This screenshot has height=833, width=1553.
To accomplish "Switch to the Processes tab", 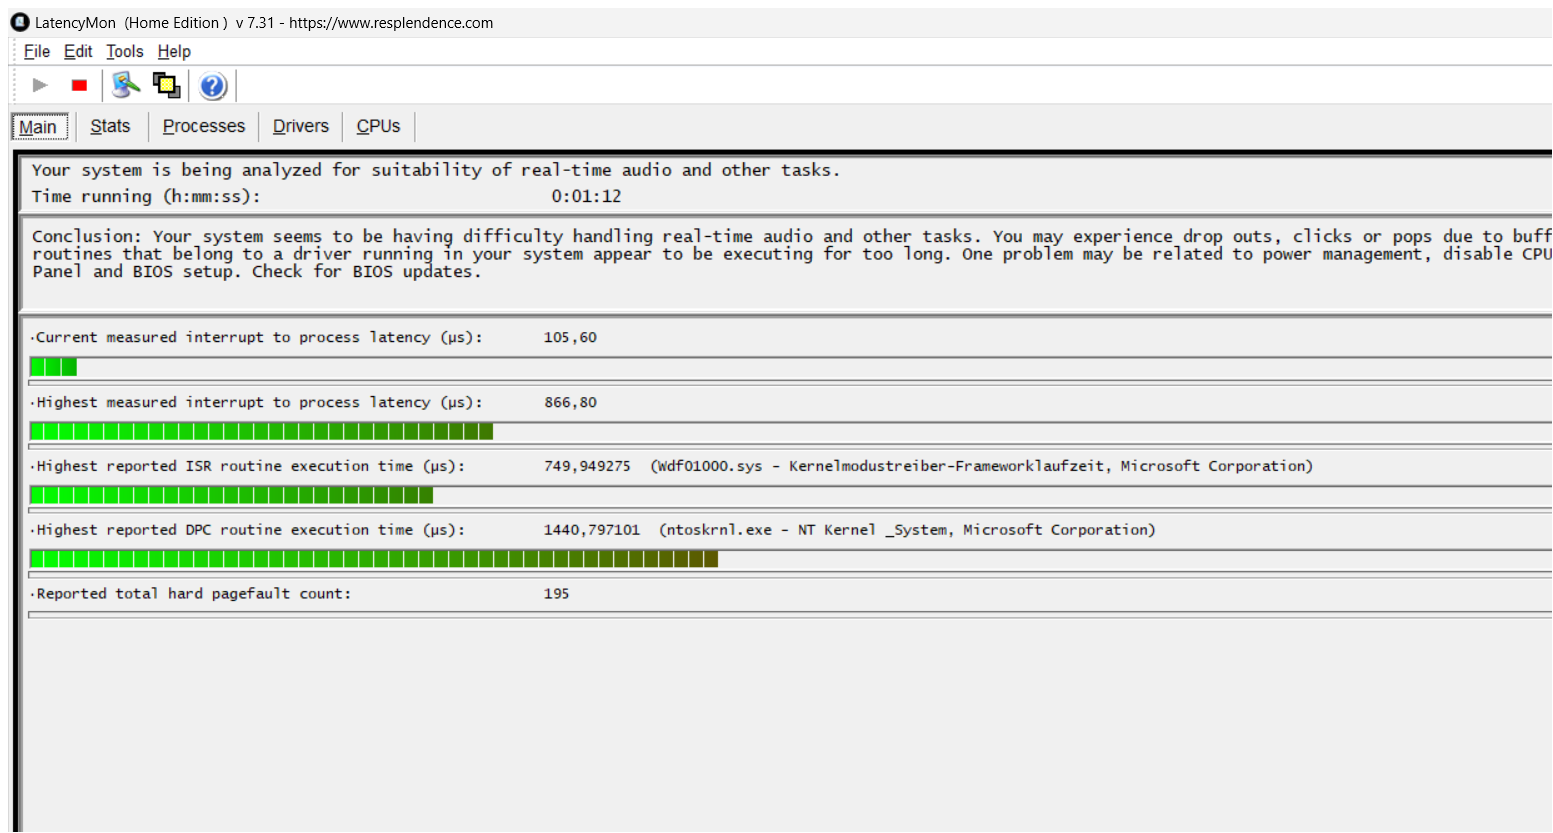I will (204, 126).
